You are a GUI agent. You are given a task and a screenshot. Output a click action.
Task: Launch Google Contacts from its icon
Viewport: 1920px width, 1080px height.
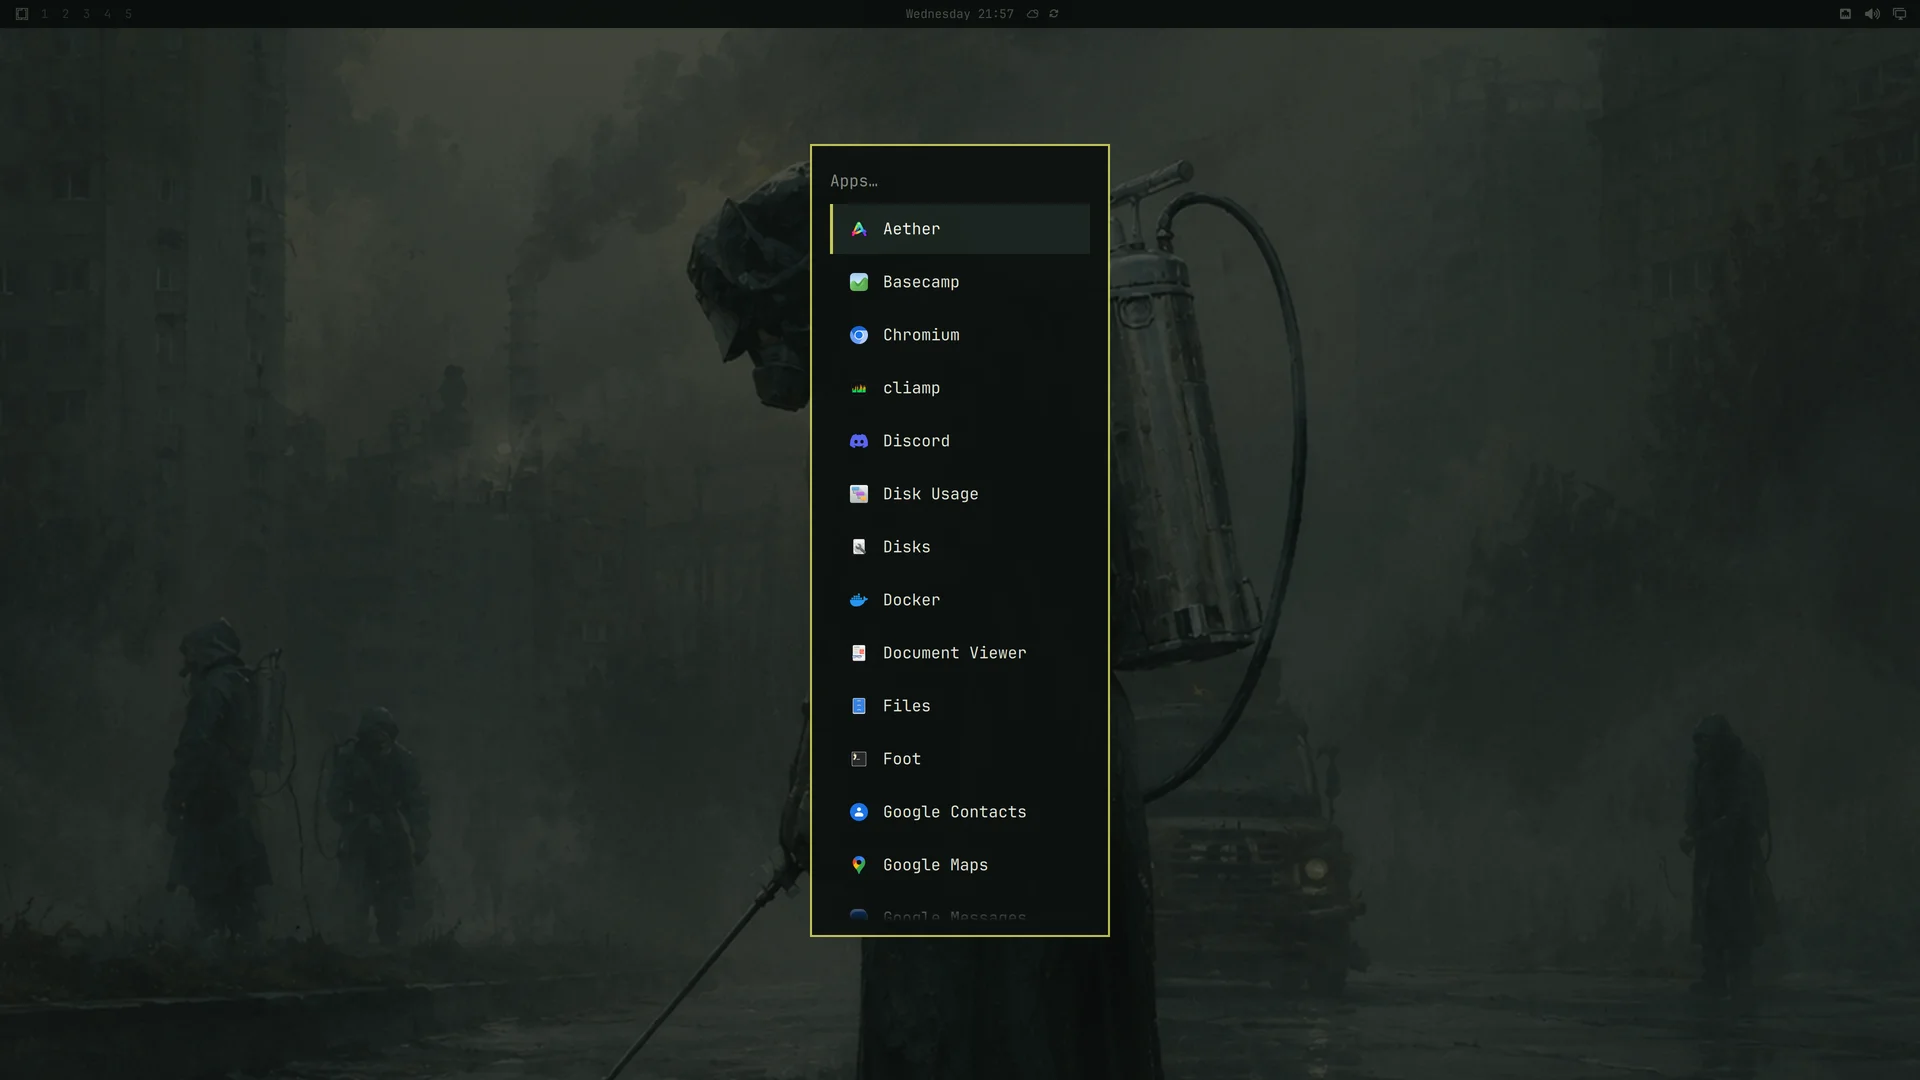pos(858,812)
